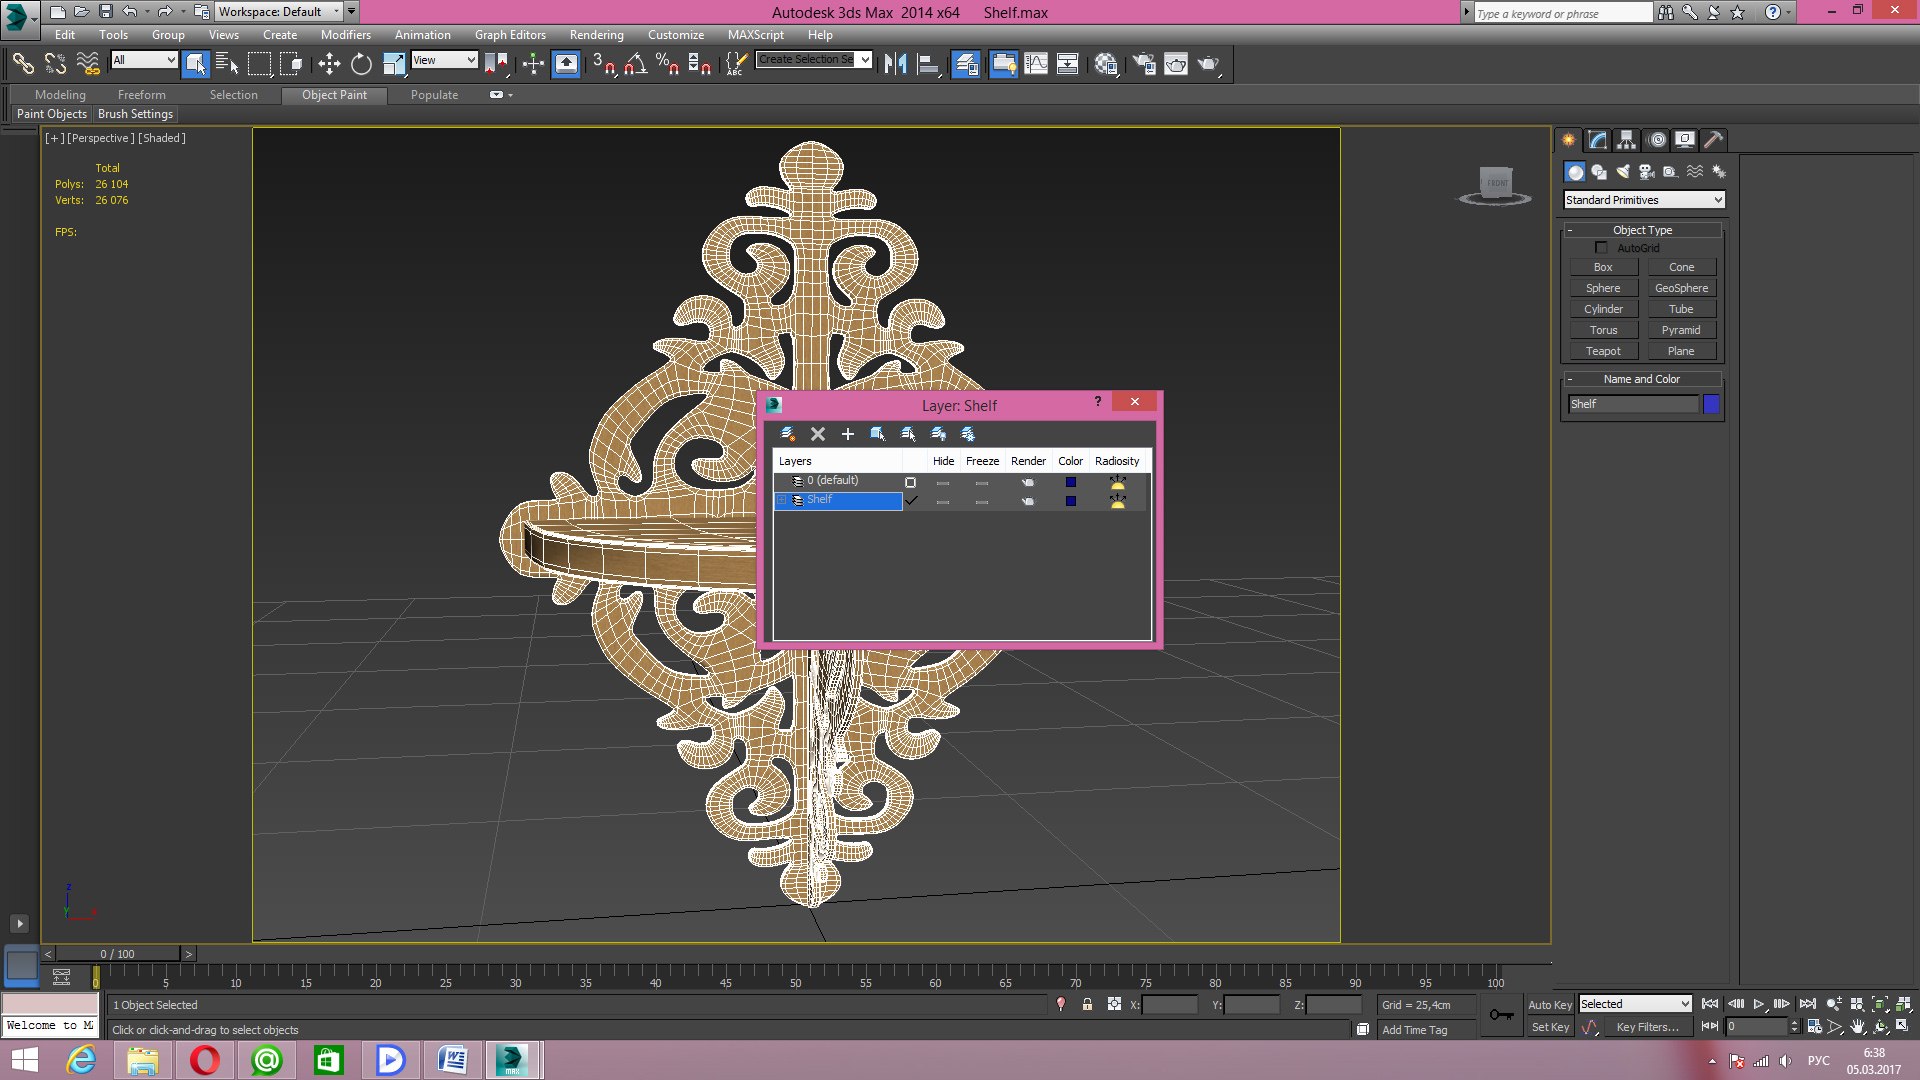Viewport: 1920px width, 1080px height.
Task: Open the Standard Primitives dropdown
Action: point(1644,200)
